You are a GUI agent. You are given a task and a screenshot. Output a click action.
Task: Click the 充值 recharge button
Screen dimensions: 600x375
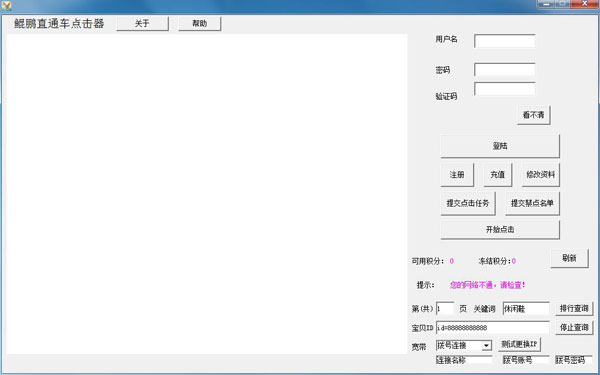pyautogui.click(x=497, y=174)
